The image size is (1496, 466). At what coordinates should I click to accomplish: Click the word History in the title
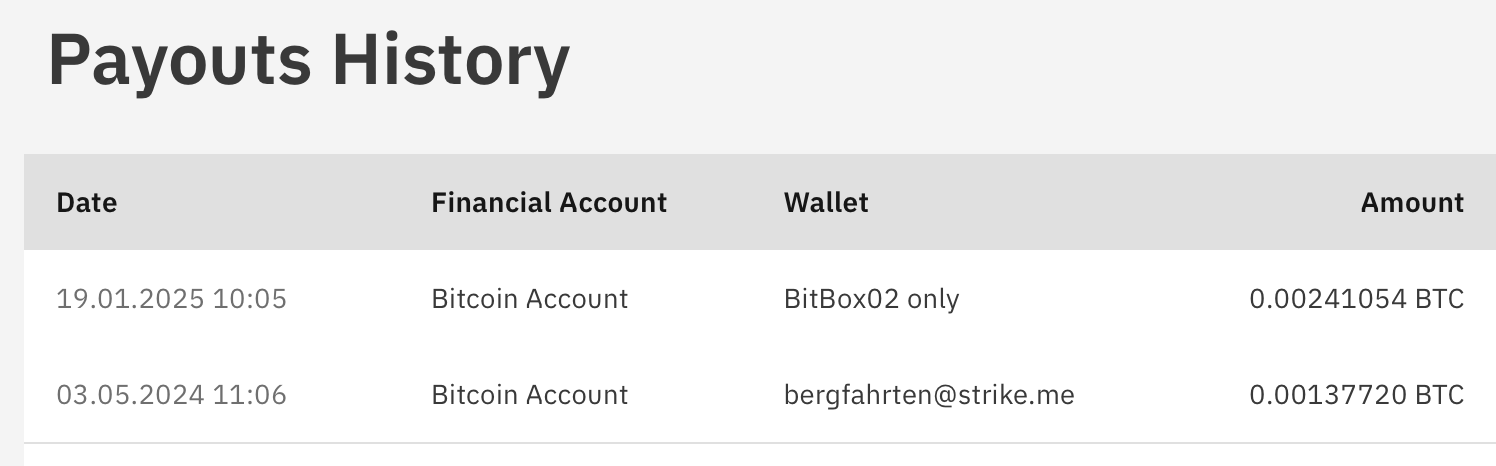coord(450,62)
